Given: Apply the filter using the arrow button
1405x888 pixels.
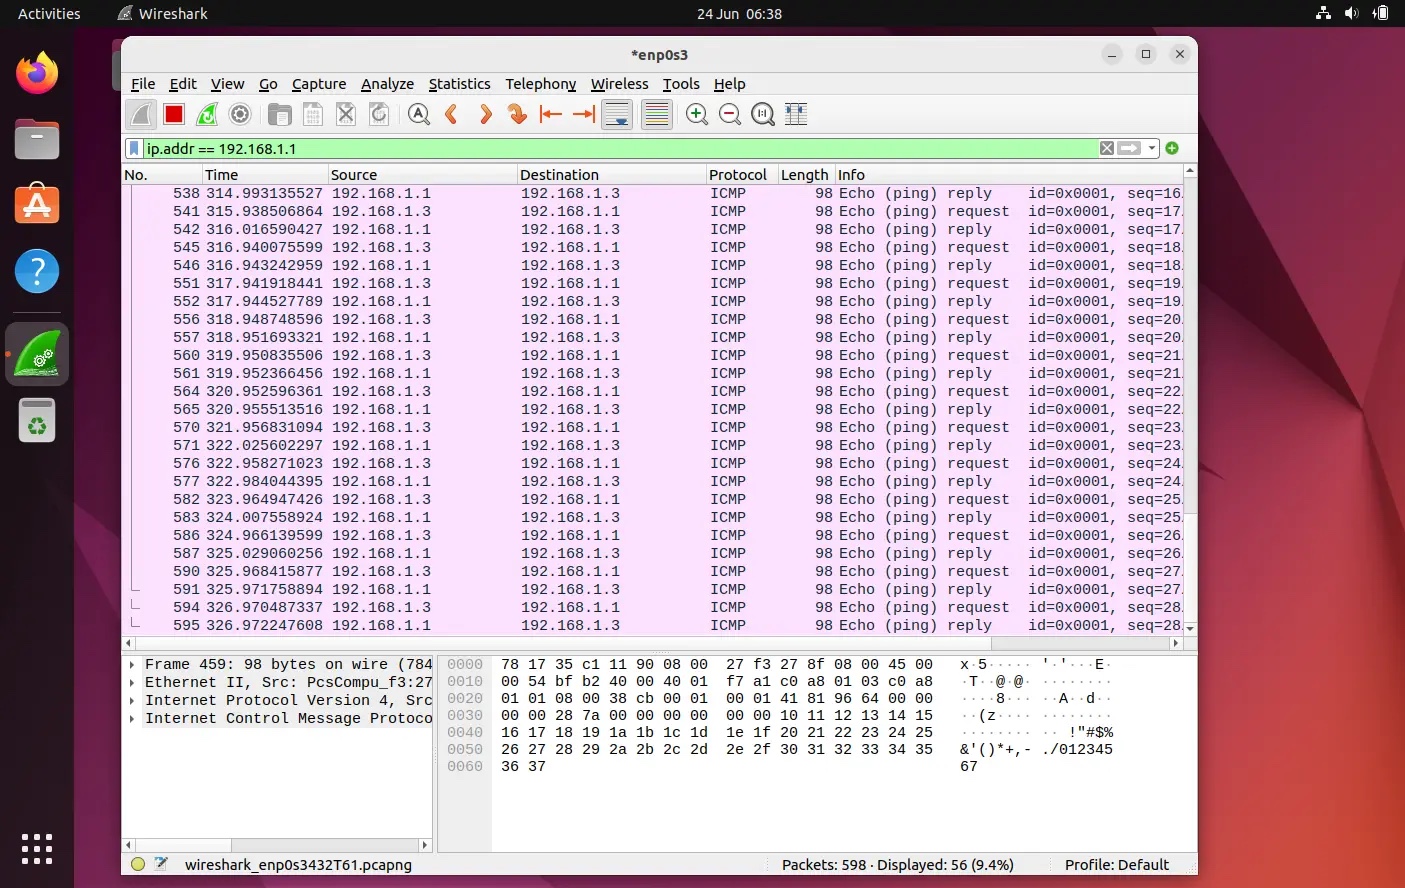Looking at the screenshot, I should pos(1128,147).
